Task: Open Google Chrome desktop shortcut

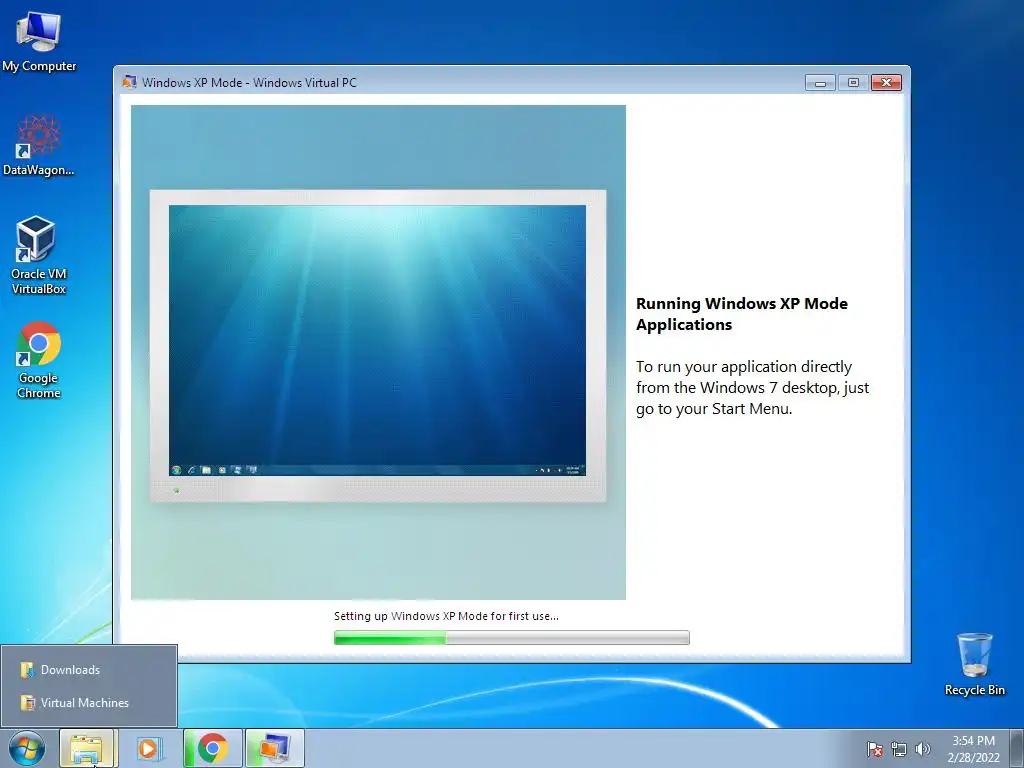Action: (x=39, y=359)
